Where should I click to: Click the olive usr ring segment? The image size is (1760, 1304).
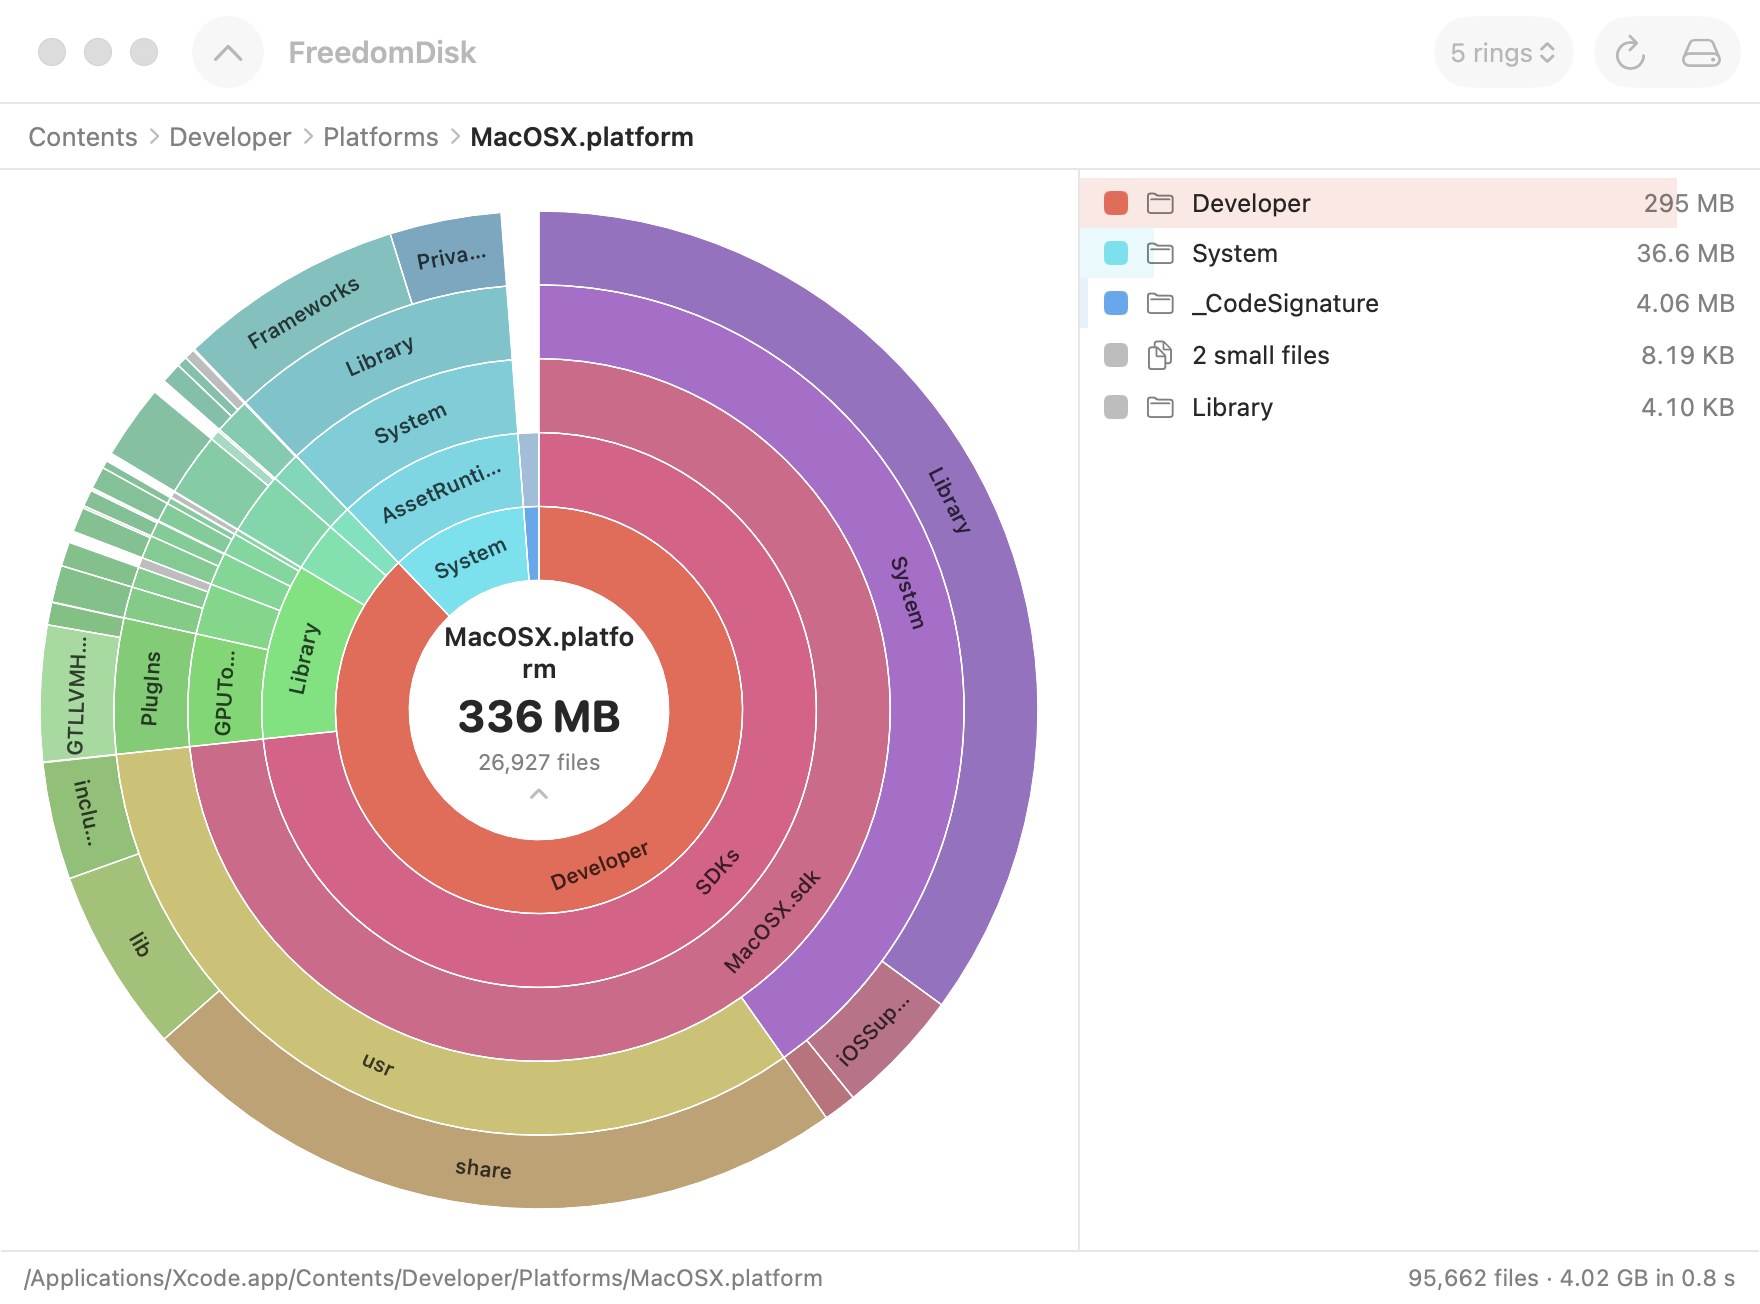(378, 1064)
